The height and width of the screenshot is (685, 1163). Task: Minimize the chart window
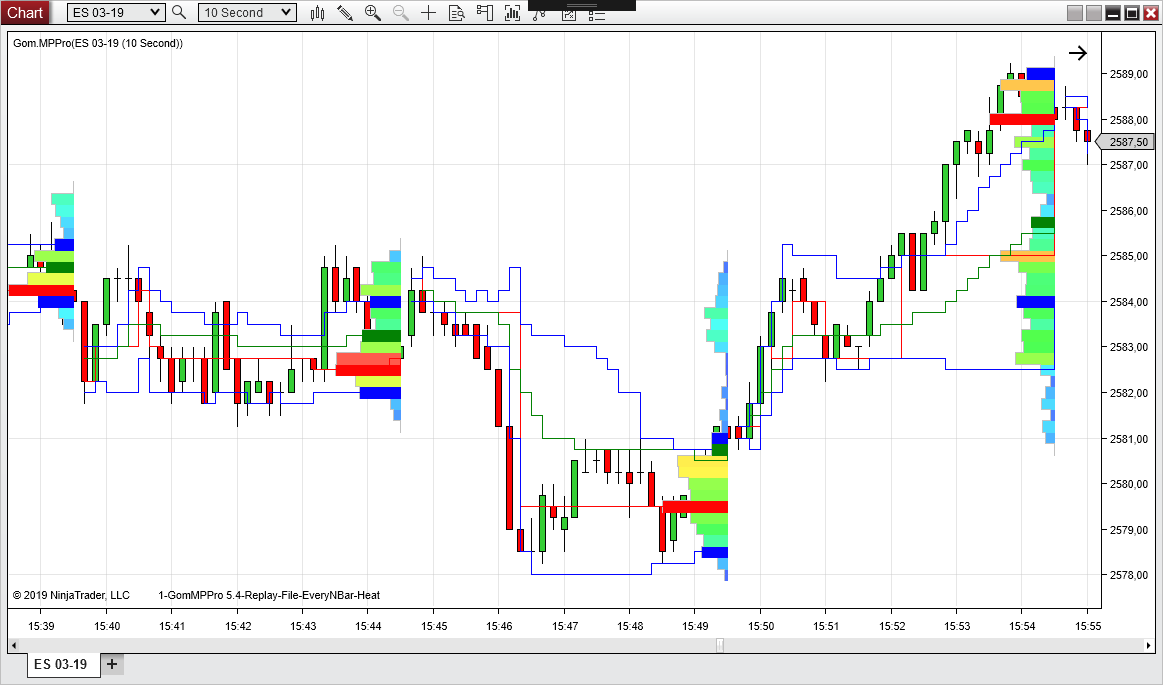1113,13
